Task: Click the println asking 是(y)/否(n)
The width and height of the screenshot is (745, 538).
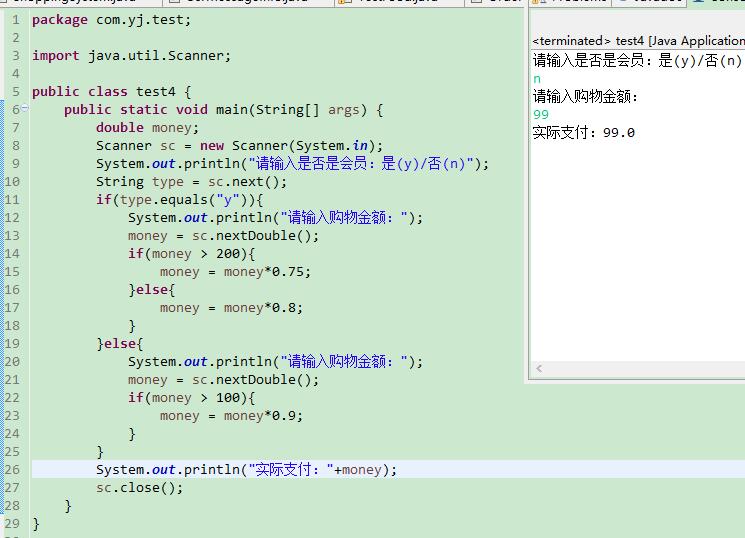Action: (292, 163)
